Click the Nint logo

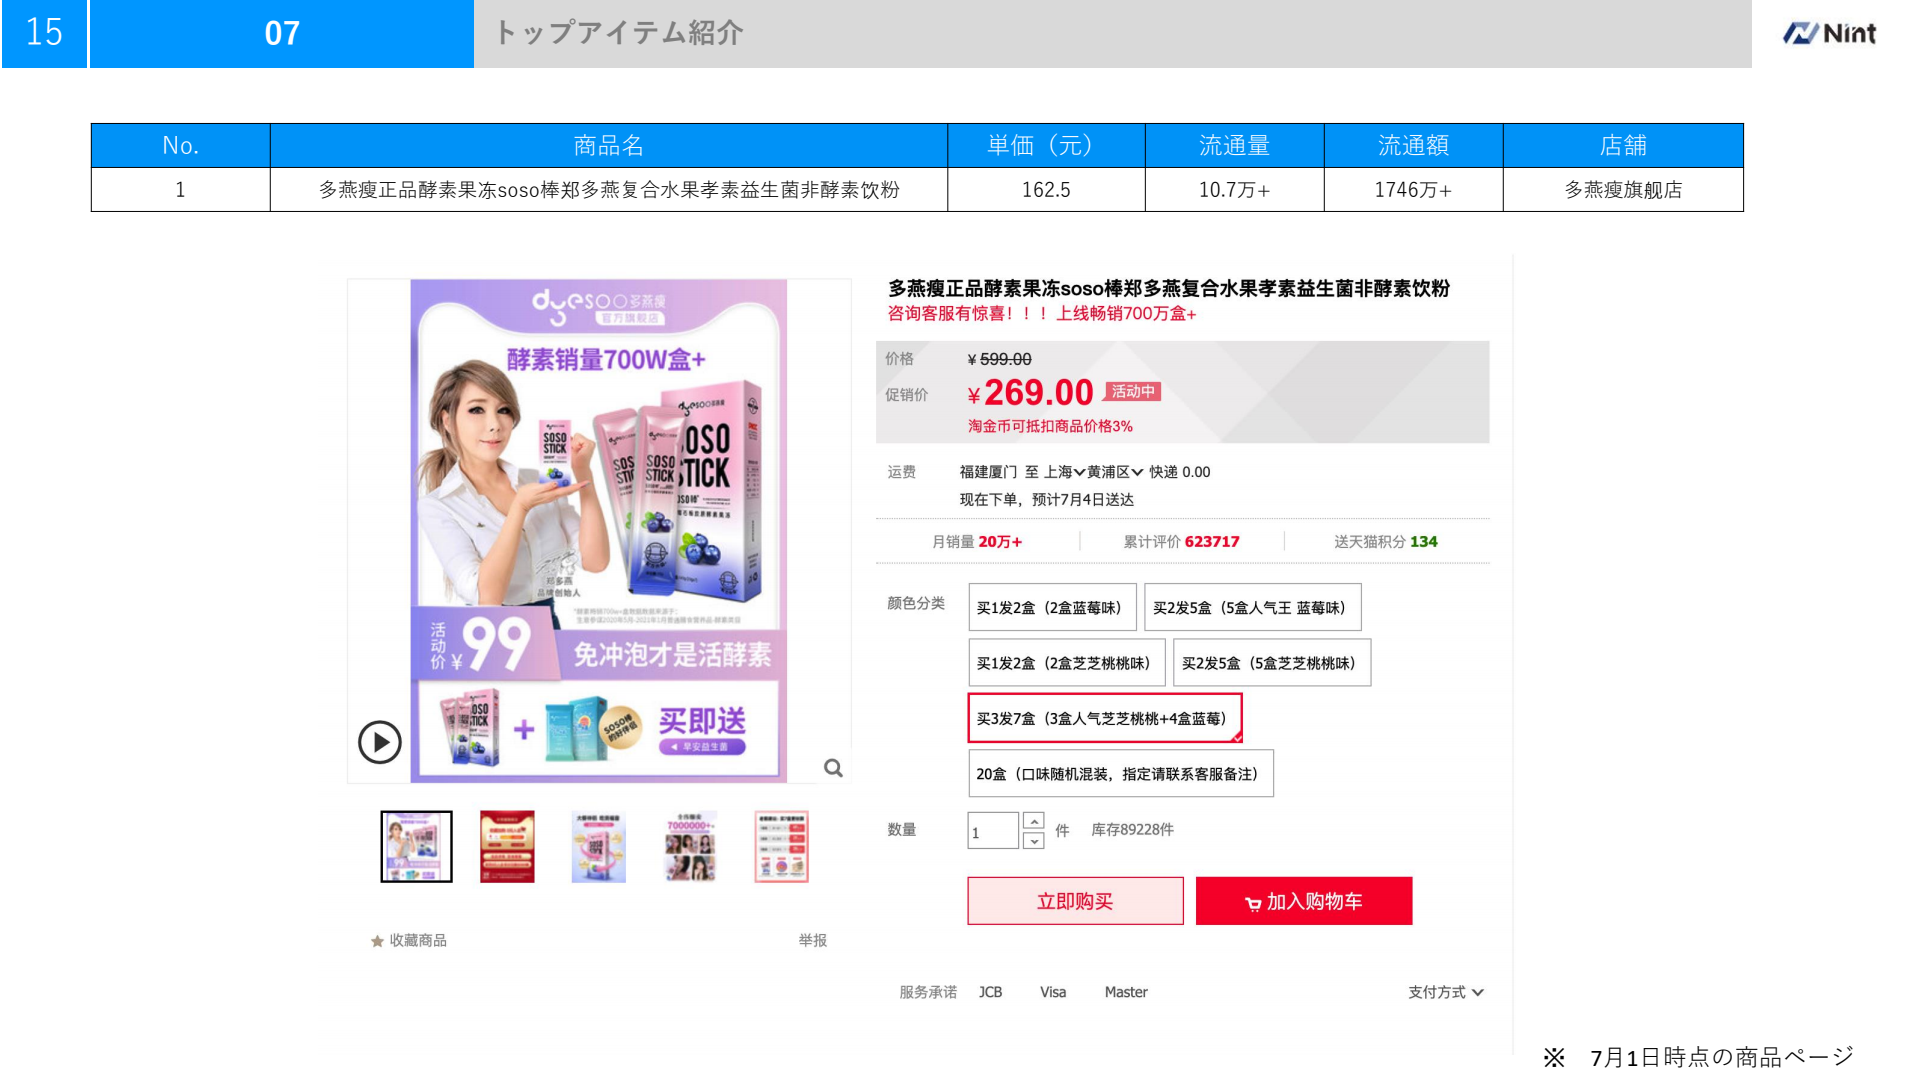(x=1829, y=33)
